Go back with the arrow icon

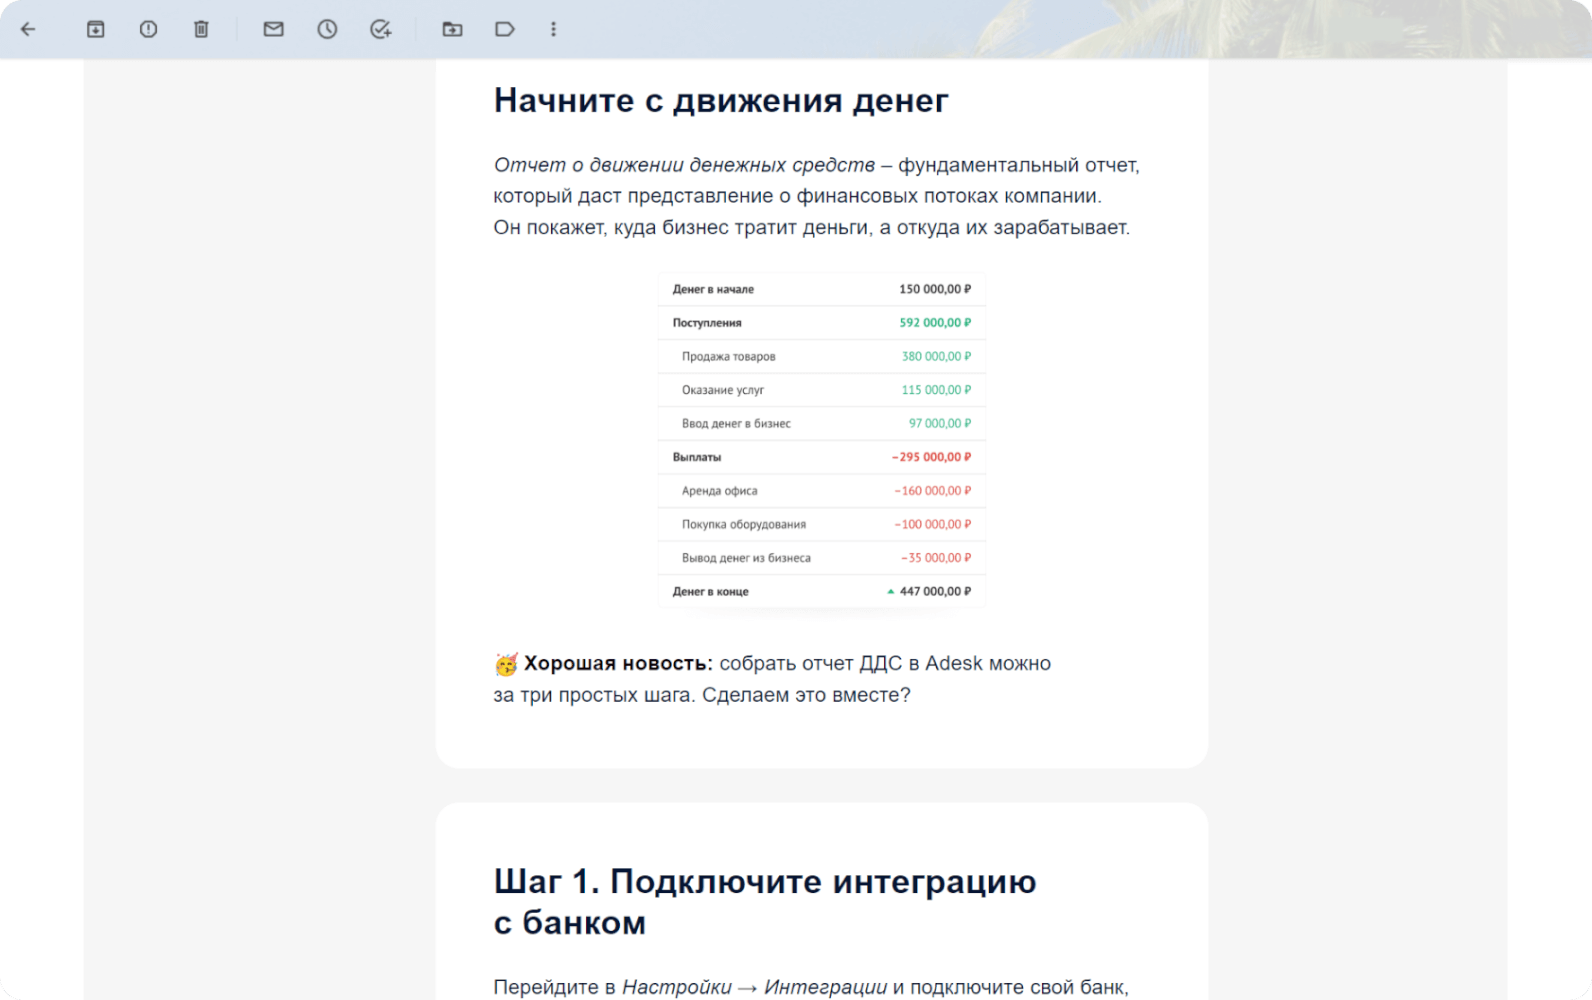[x=28, y=29]
